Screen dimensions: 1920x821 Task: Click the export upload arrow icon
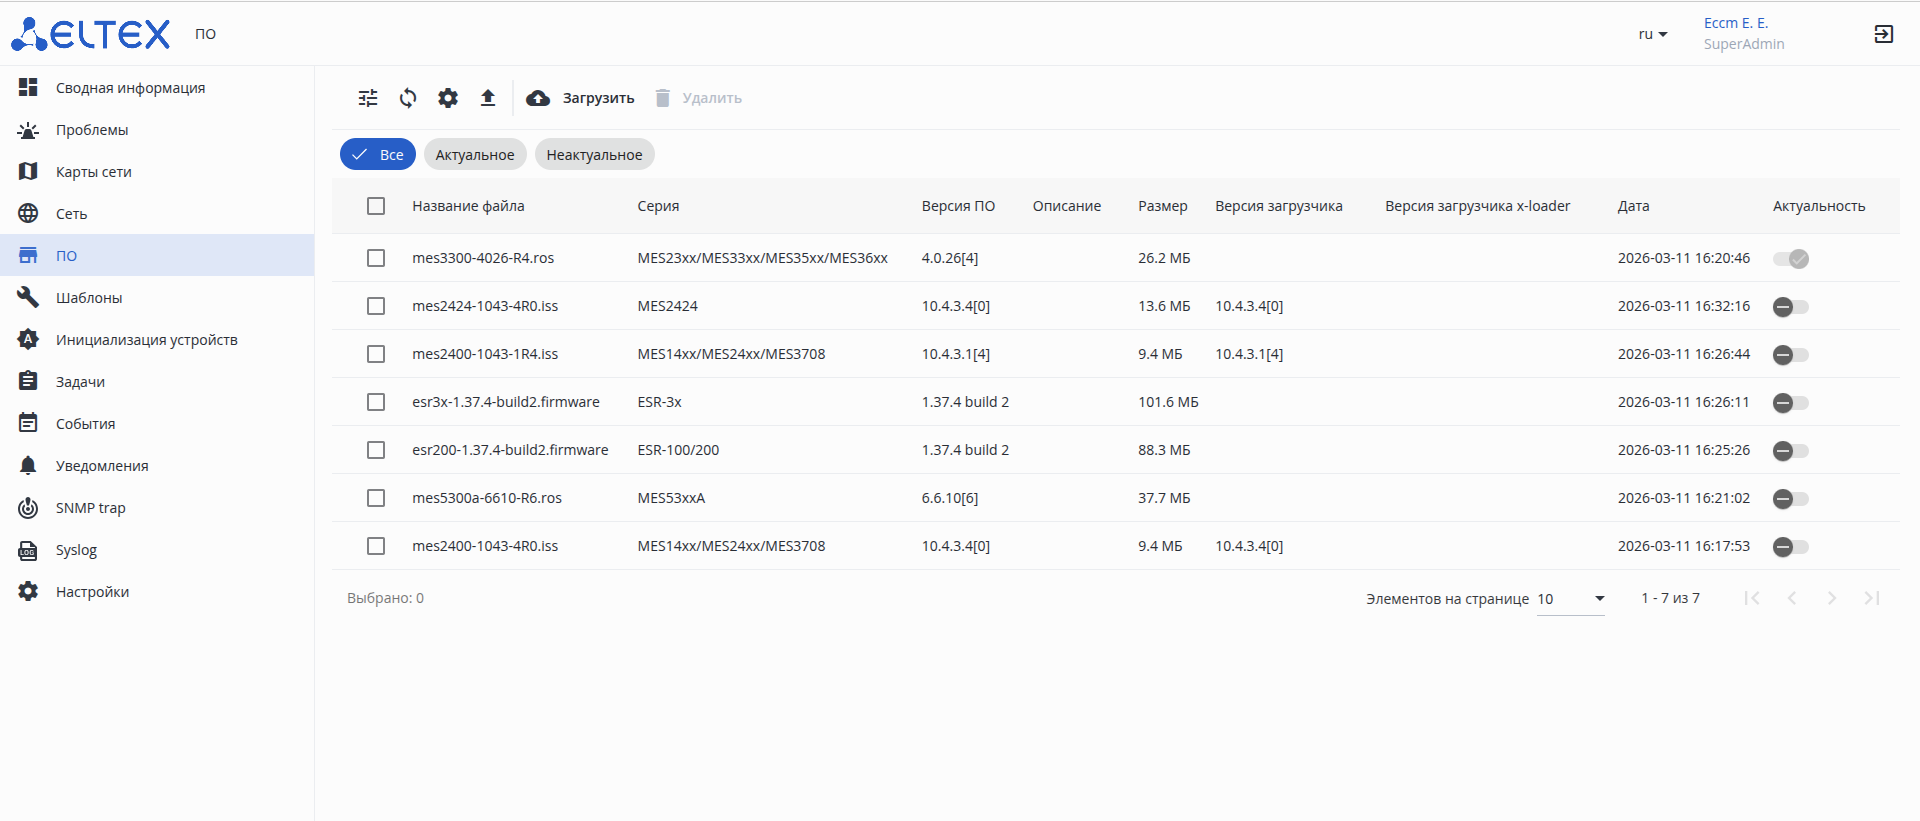point(488,98)
